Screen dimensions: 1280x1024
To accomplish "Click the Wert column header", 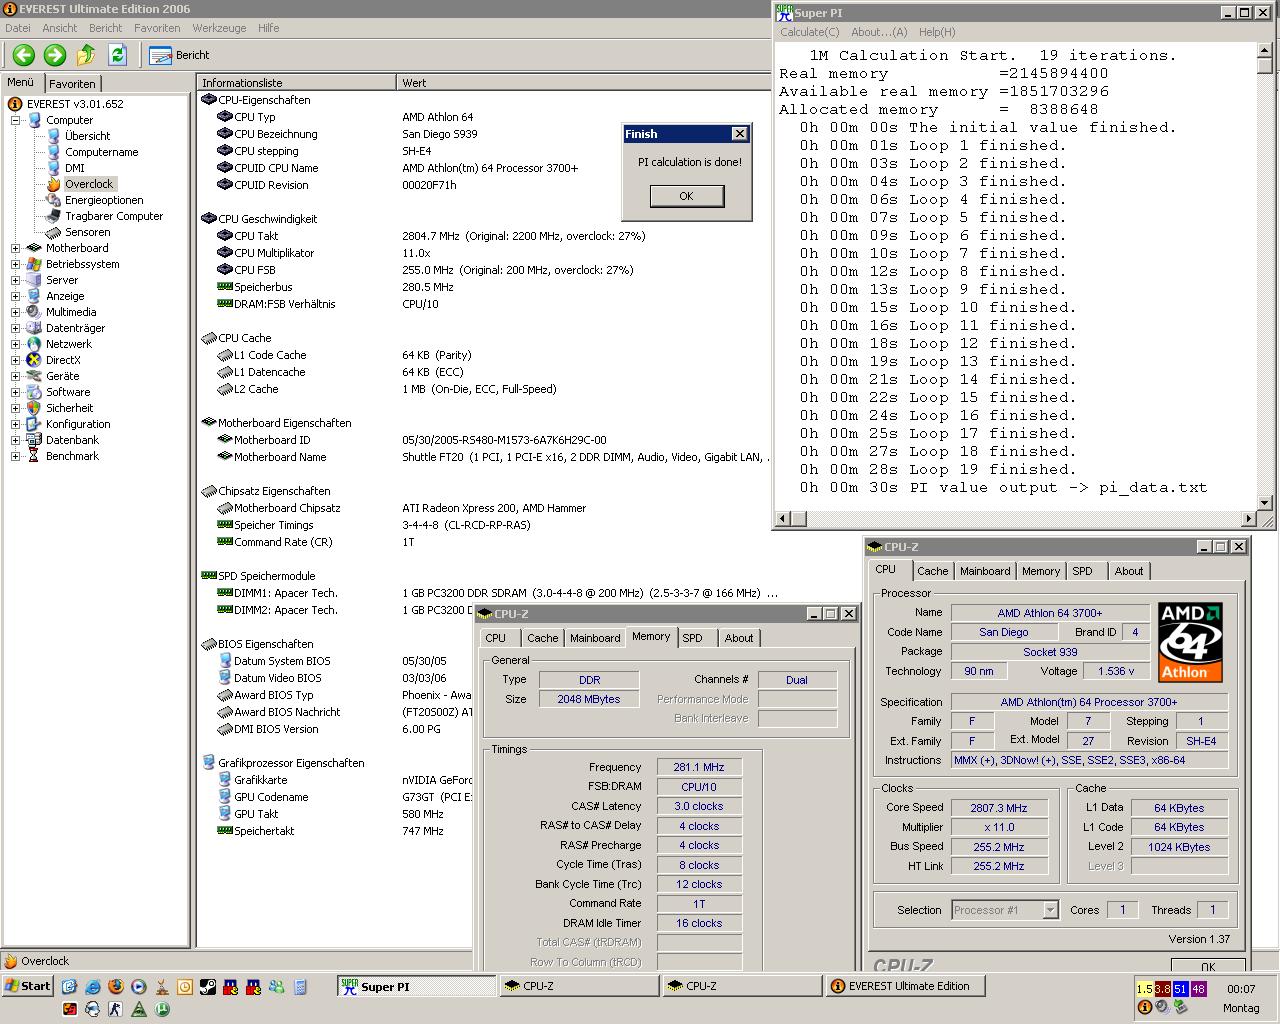I will pyautogui.click(x=414, y=83).
